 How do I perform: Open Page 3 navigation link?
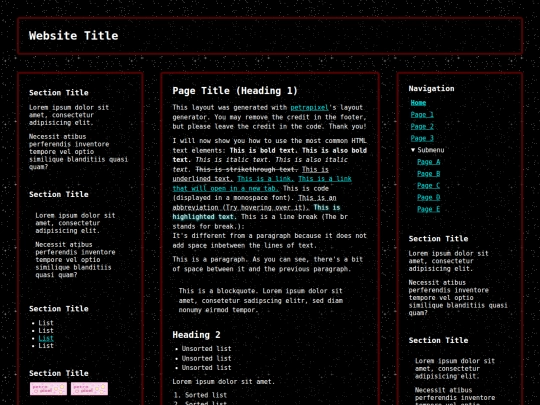[422, 138]
